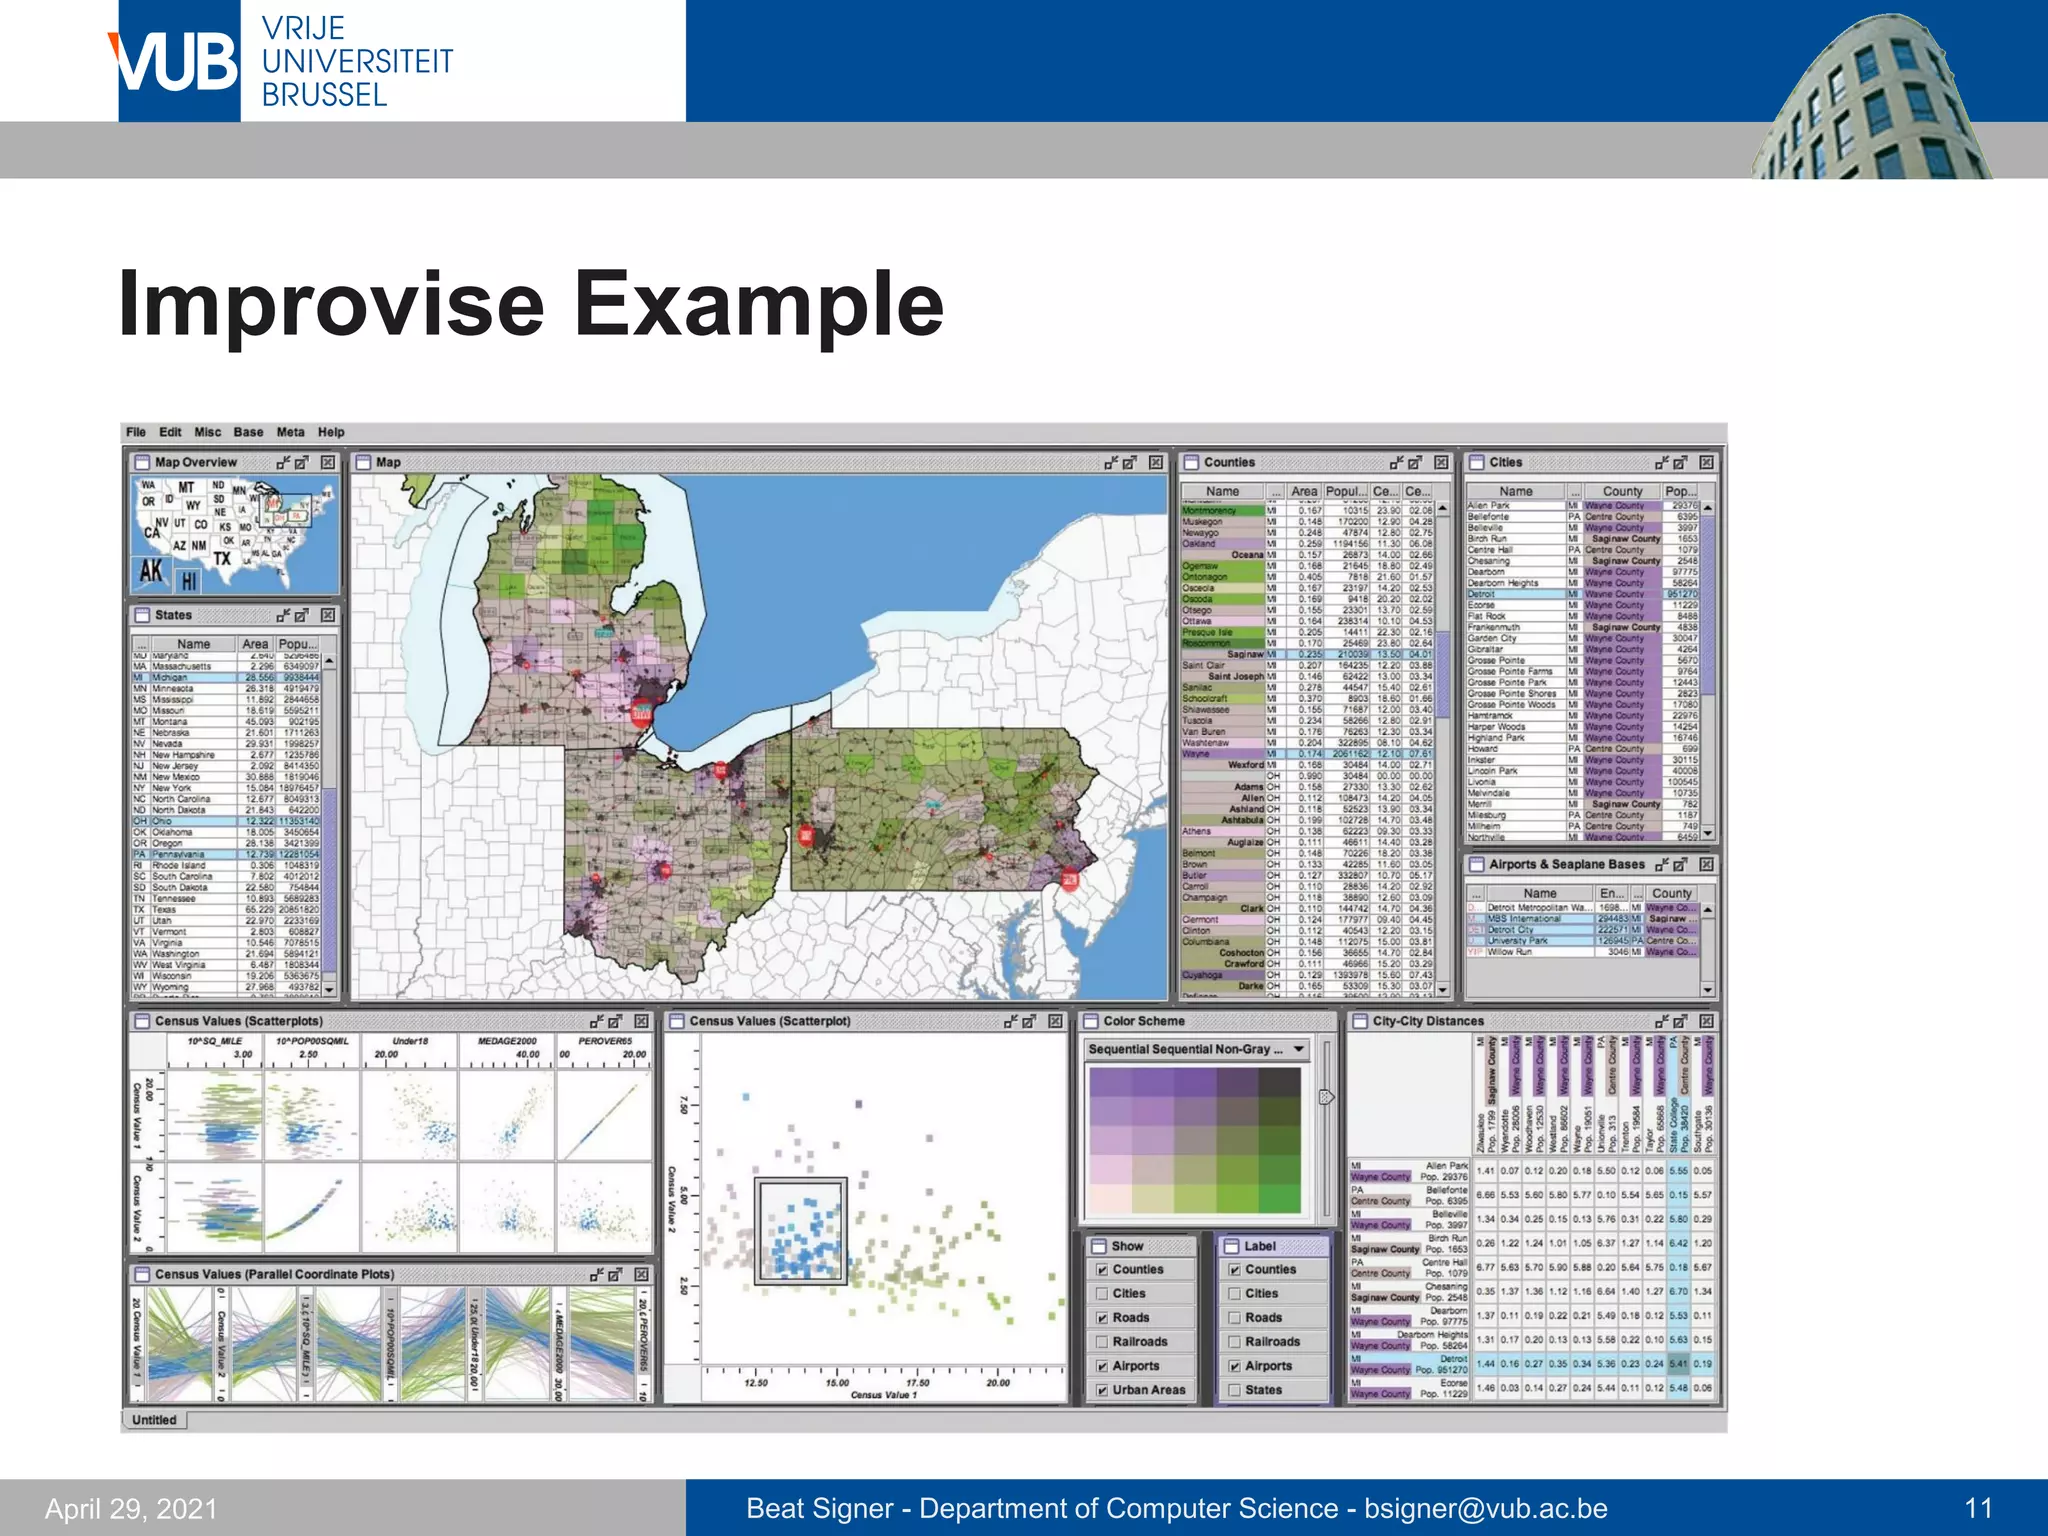This screenshot has width=2048, height=1536.
Task: Click the Color Scheme vertical slider handle
Action: 1326,1097
